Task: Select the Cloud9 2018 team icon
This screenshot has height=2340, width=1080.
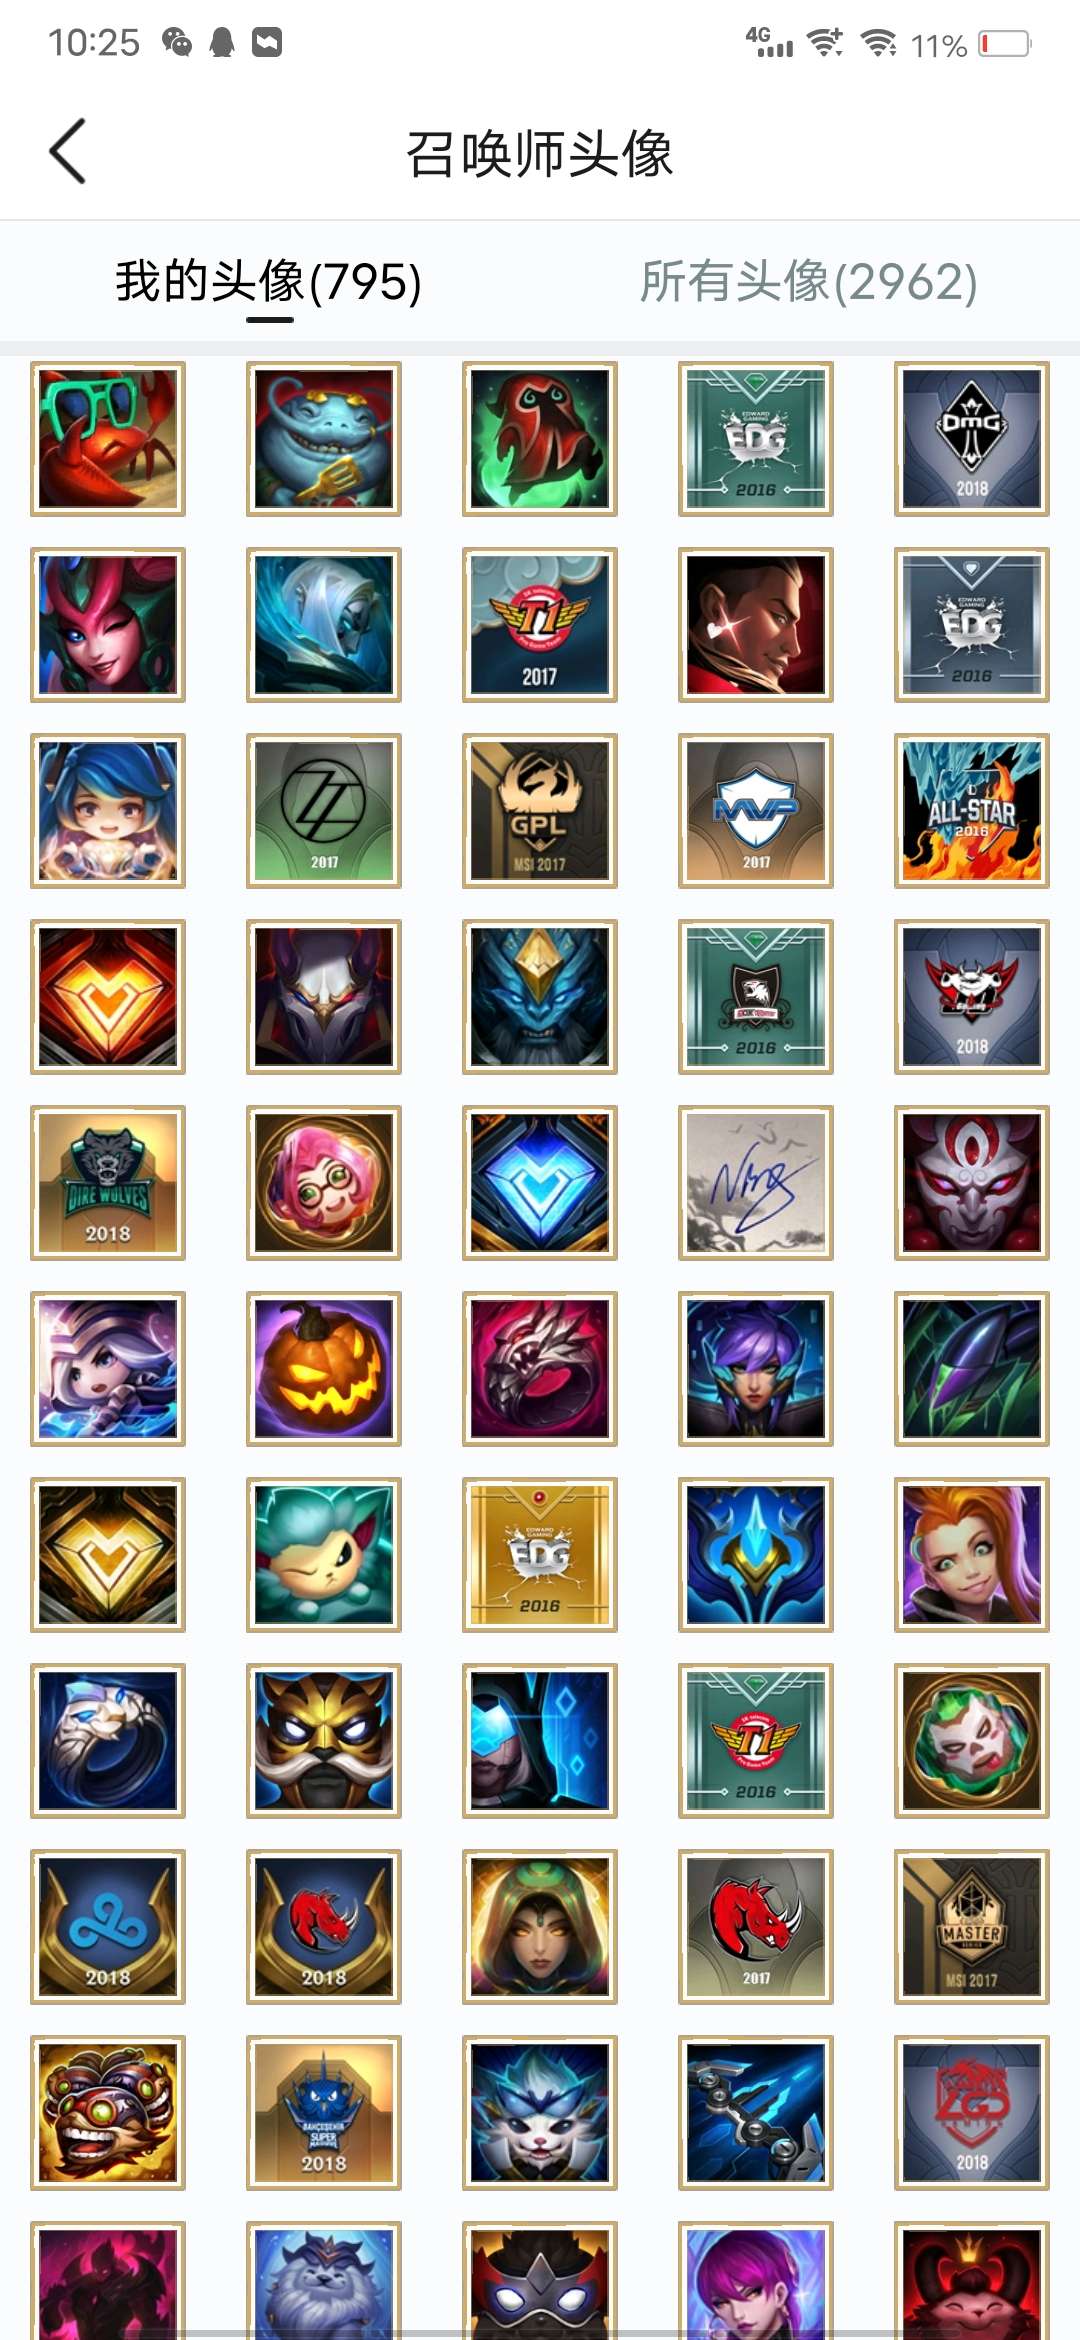Action: [108, 1927]
